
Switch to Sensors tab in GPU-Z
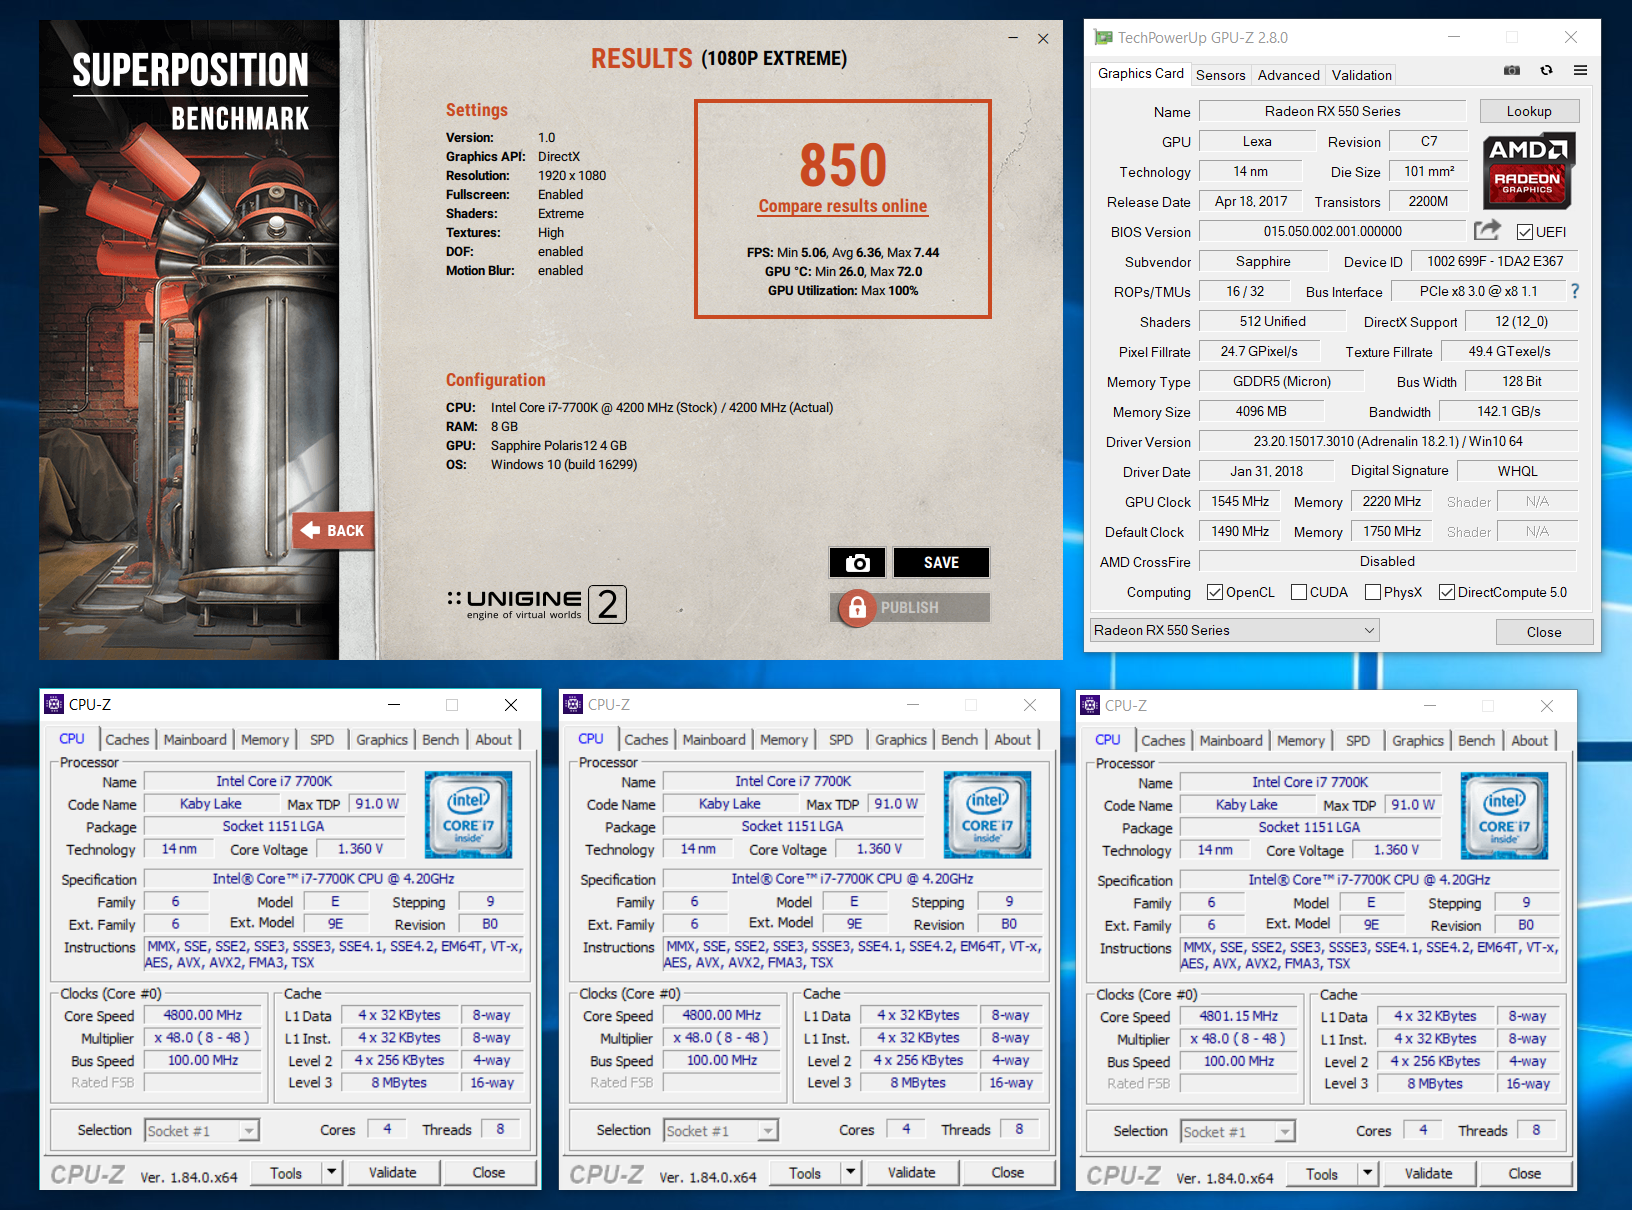point(1221,75)
